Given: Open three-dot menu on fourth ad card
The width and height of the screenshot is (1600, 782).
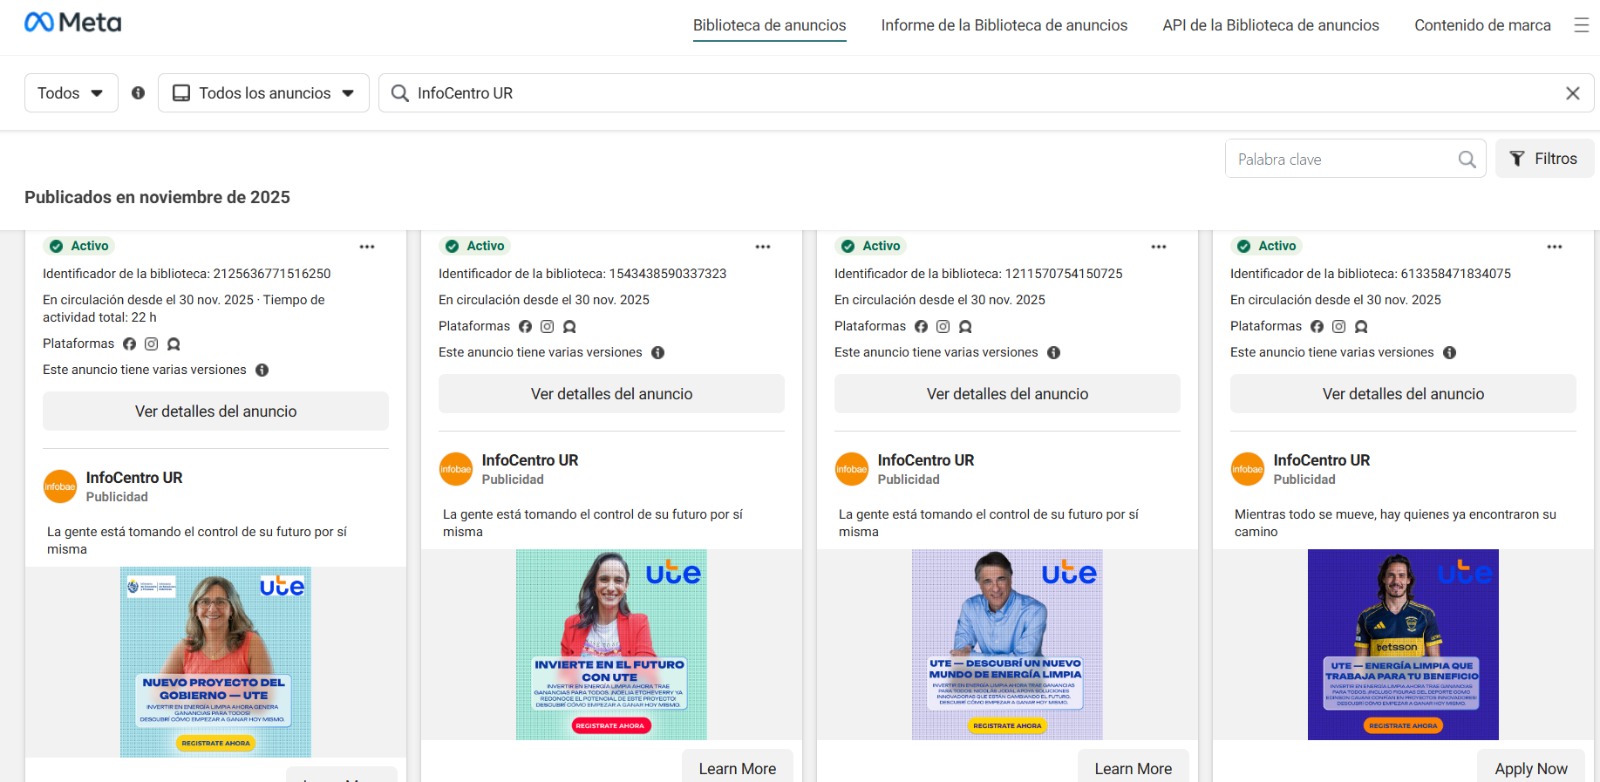Looking at the screenshot, I should pyautogui.click(x=1554, y=247).
